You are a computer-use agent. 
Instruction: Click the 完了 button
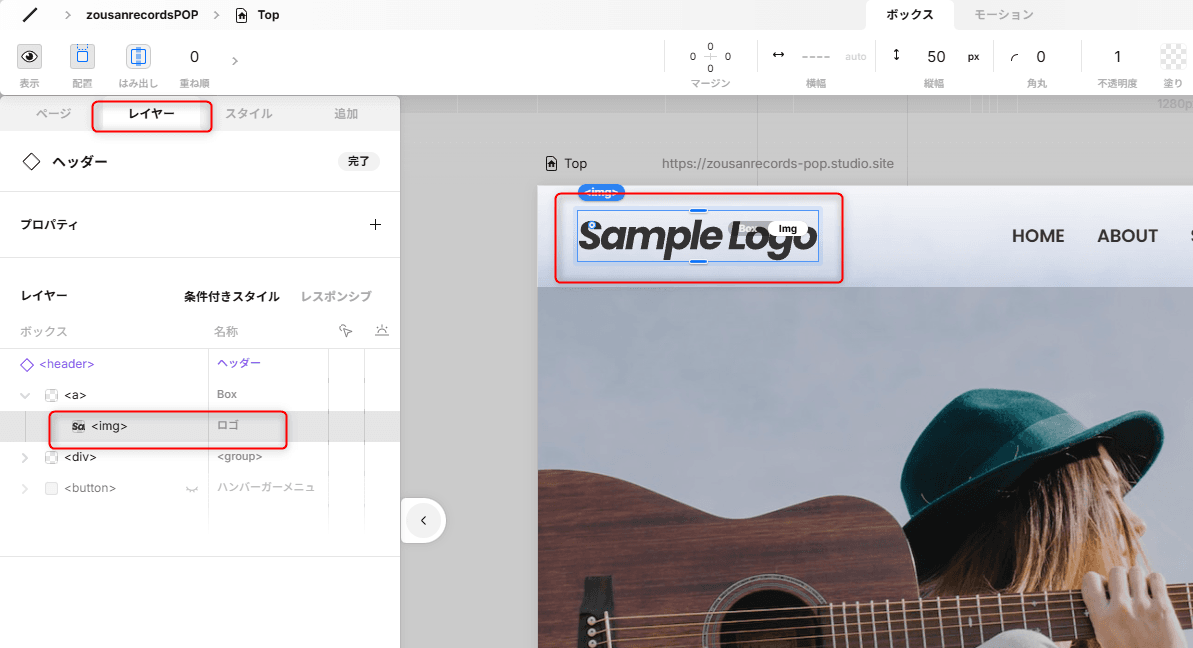click(x=358, y=161)
